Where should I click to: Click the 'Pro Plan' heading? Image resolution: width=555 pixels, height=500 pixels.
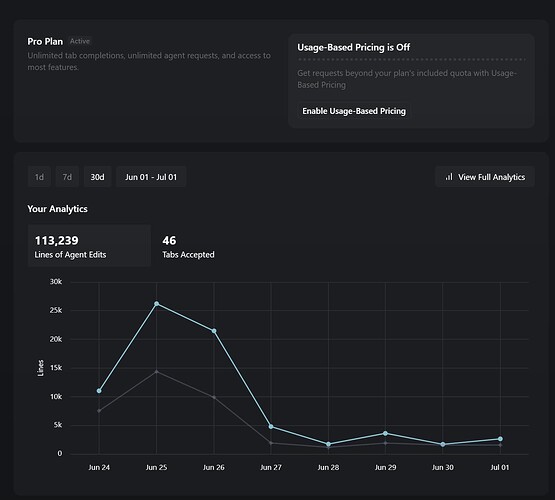[45, 41]
